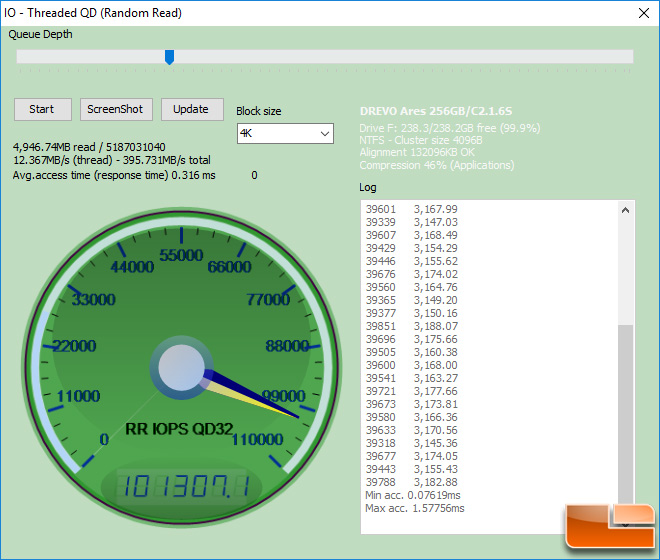Select log row 39365 3,149.20

411,300
